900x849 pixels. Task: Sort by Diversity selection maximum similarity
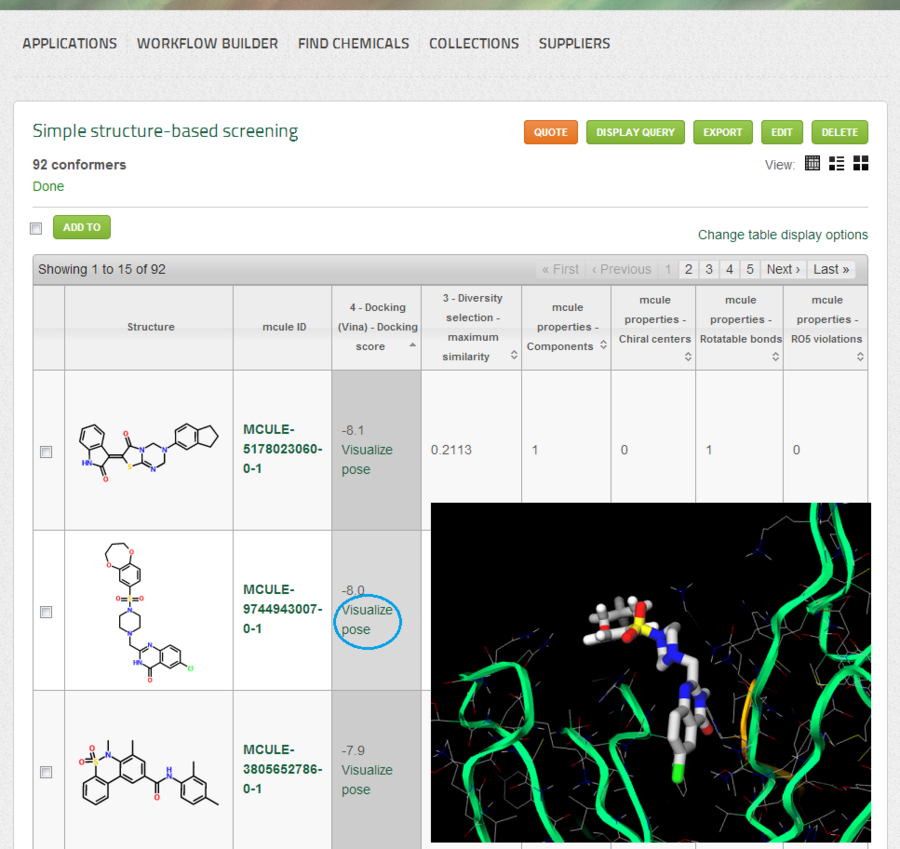[514, 355]
